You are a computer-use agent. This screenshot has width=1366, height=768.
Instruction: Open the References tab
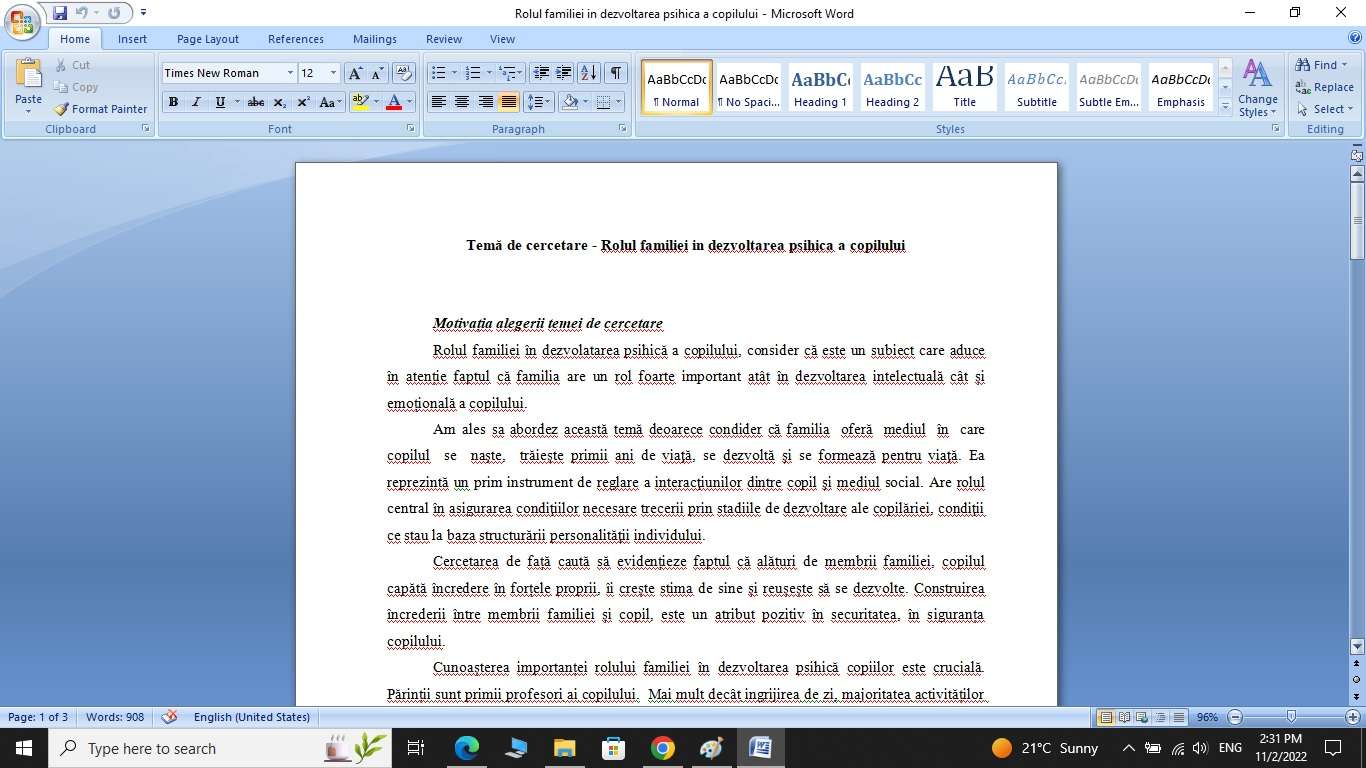295,39
